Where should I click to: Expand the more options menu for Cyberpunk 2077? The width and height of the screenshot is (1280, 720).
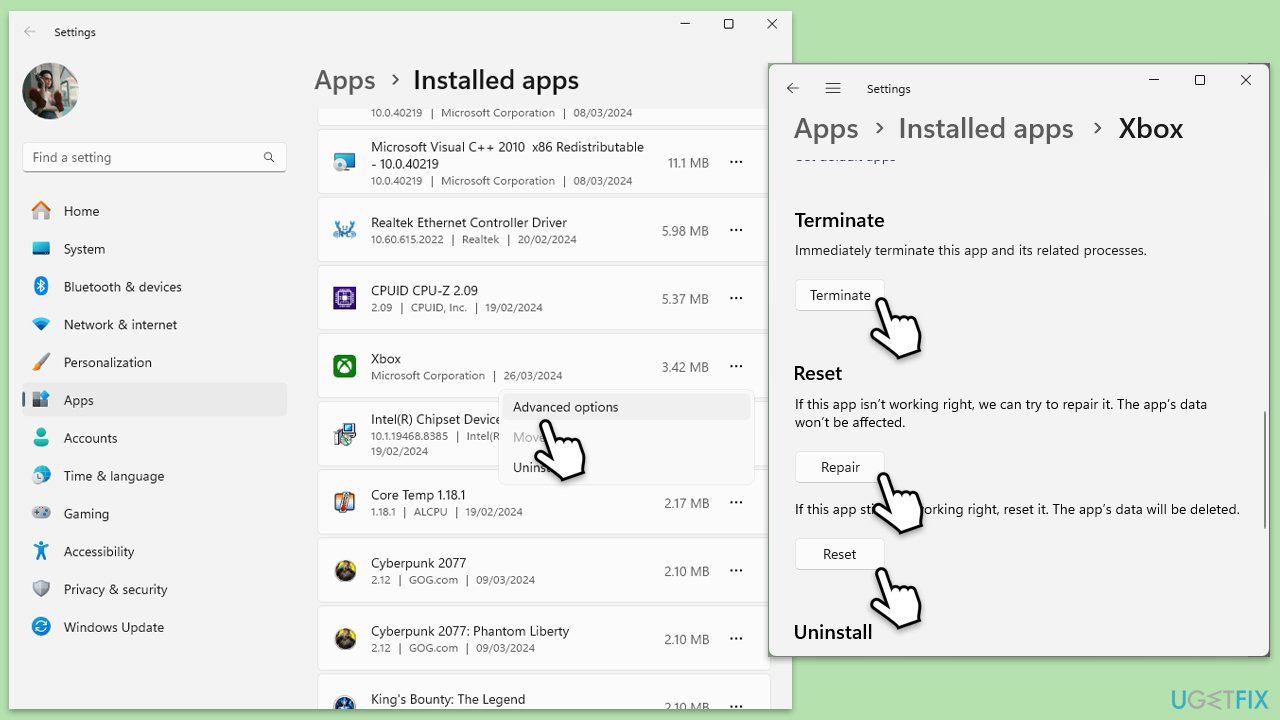click(736, 571)
